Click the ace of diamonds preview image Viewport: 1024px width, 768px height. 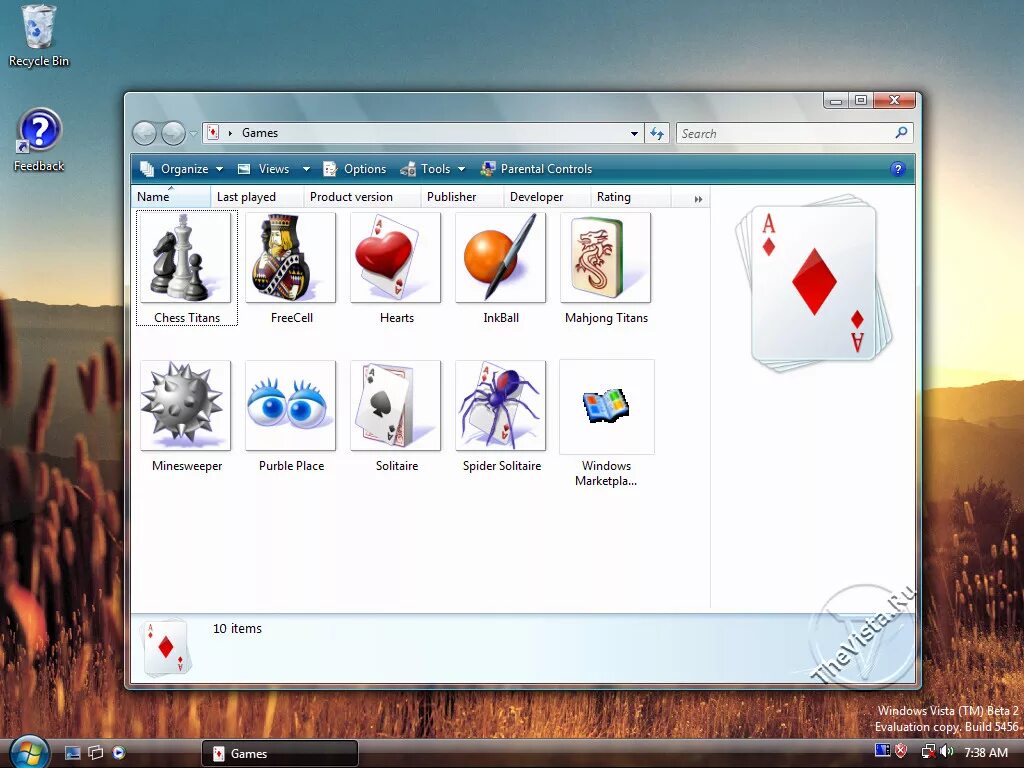(813, 283)
